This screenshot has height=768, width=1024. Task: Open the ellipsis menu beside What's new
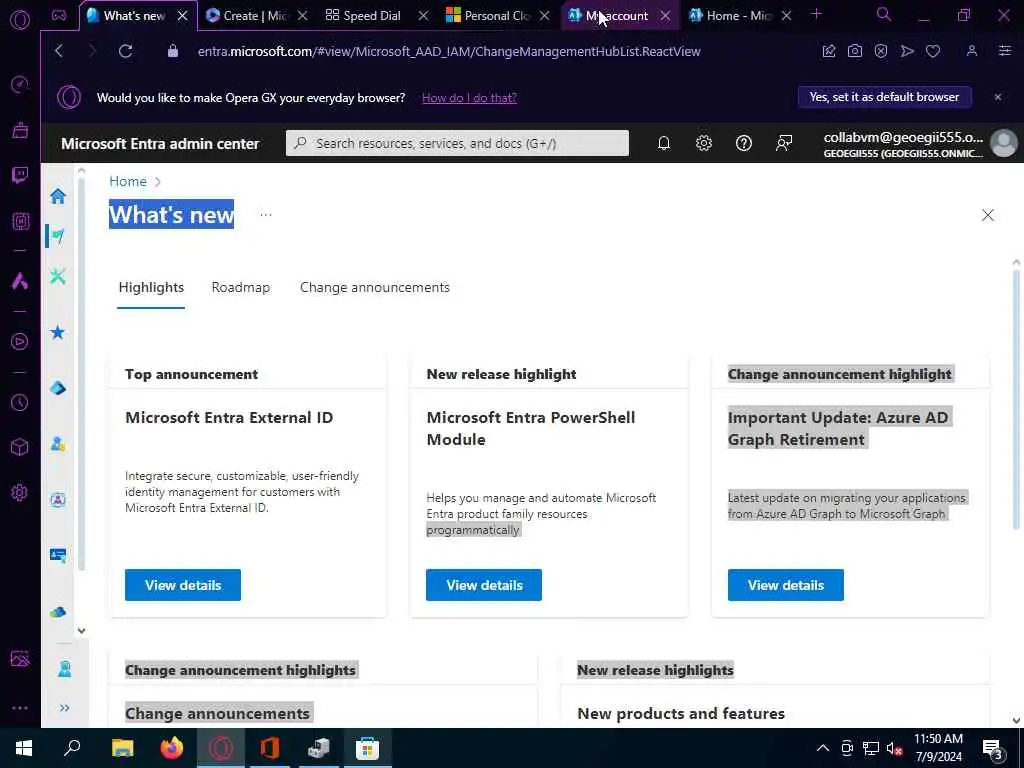point(266,214)
